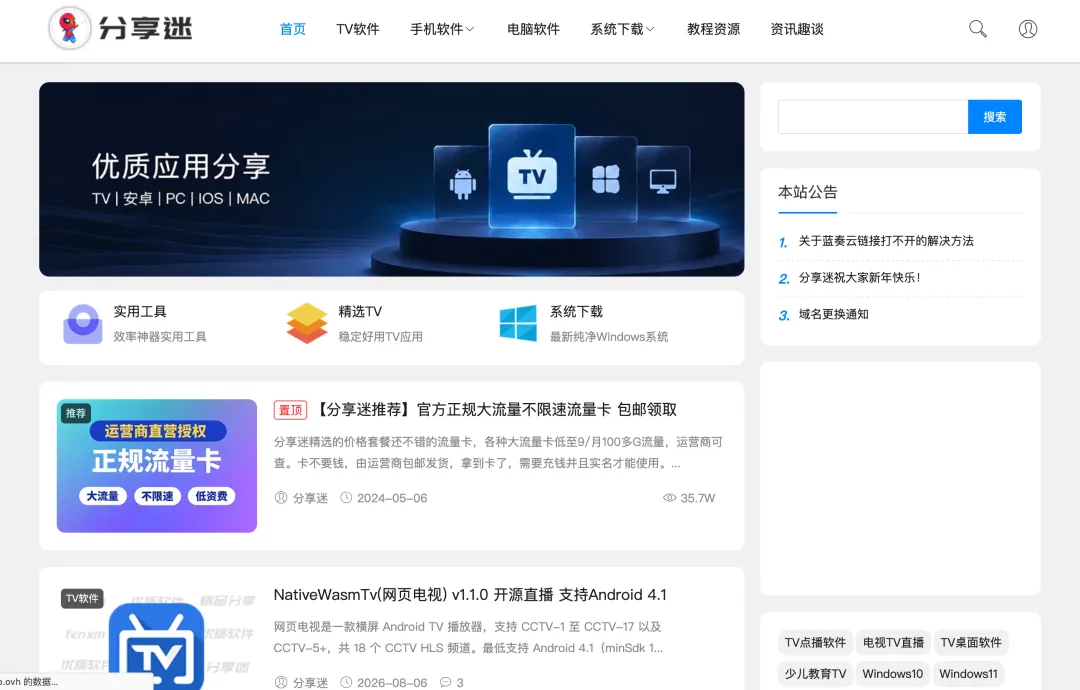Click the 效率神器实用工具 subtitle

pyautogui.click(x=160, y=337)
